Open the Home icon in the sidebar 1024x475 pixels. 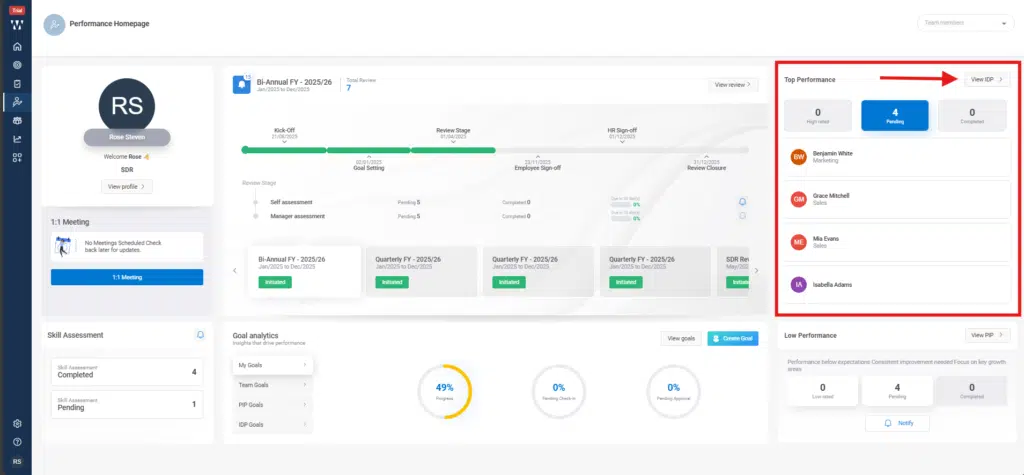(18, 46)
